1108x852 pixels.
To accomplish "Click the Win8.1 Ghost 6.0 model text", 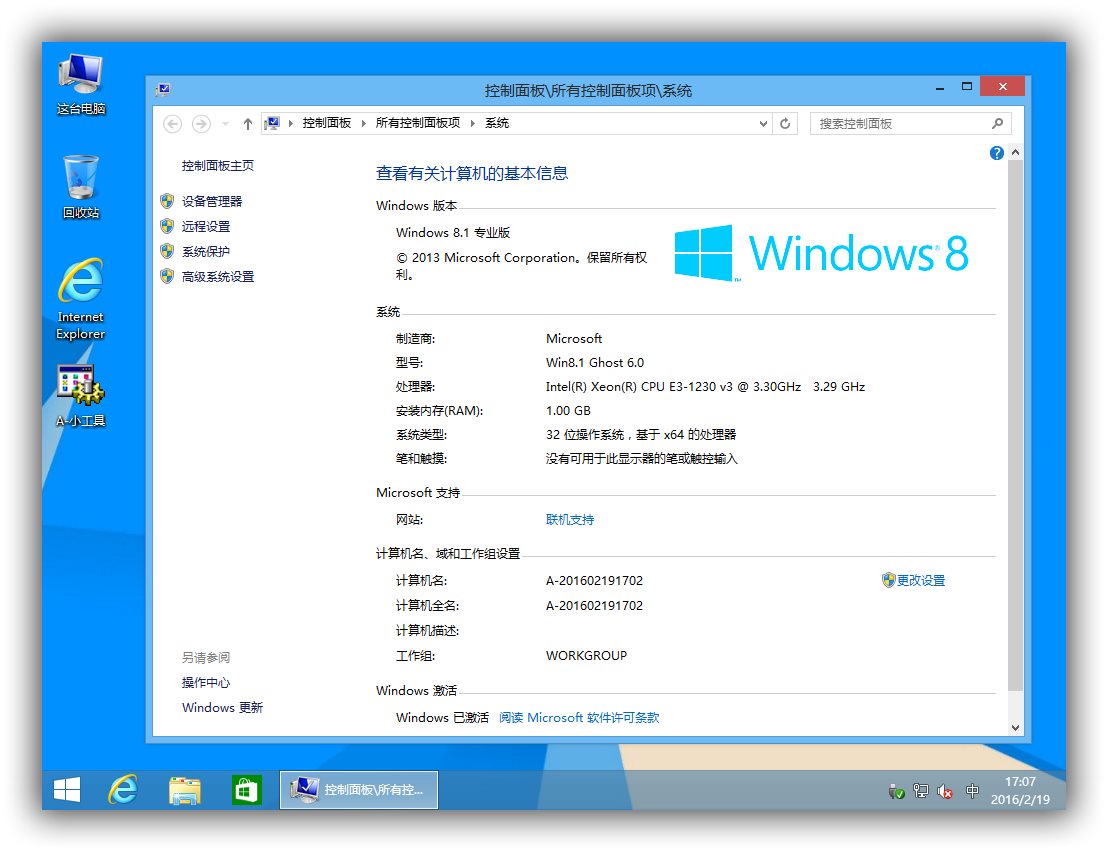I will pyautogui.click(x=595, y=362).
